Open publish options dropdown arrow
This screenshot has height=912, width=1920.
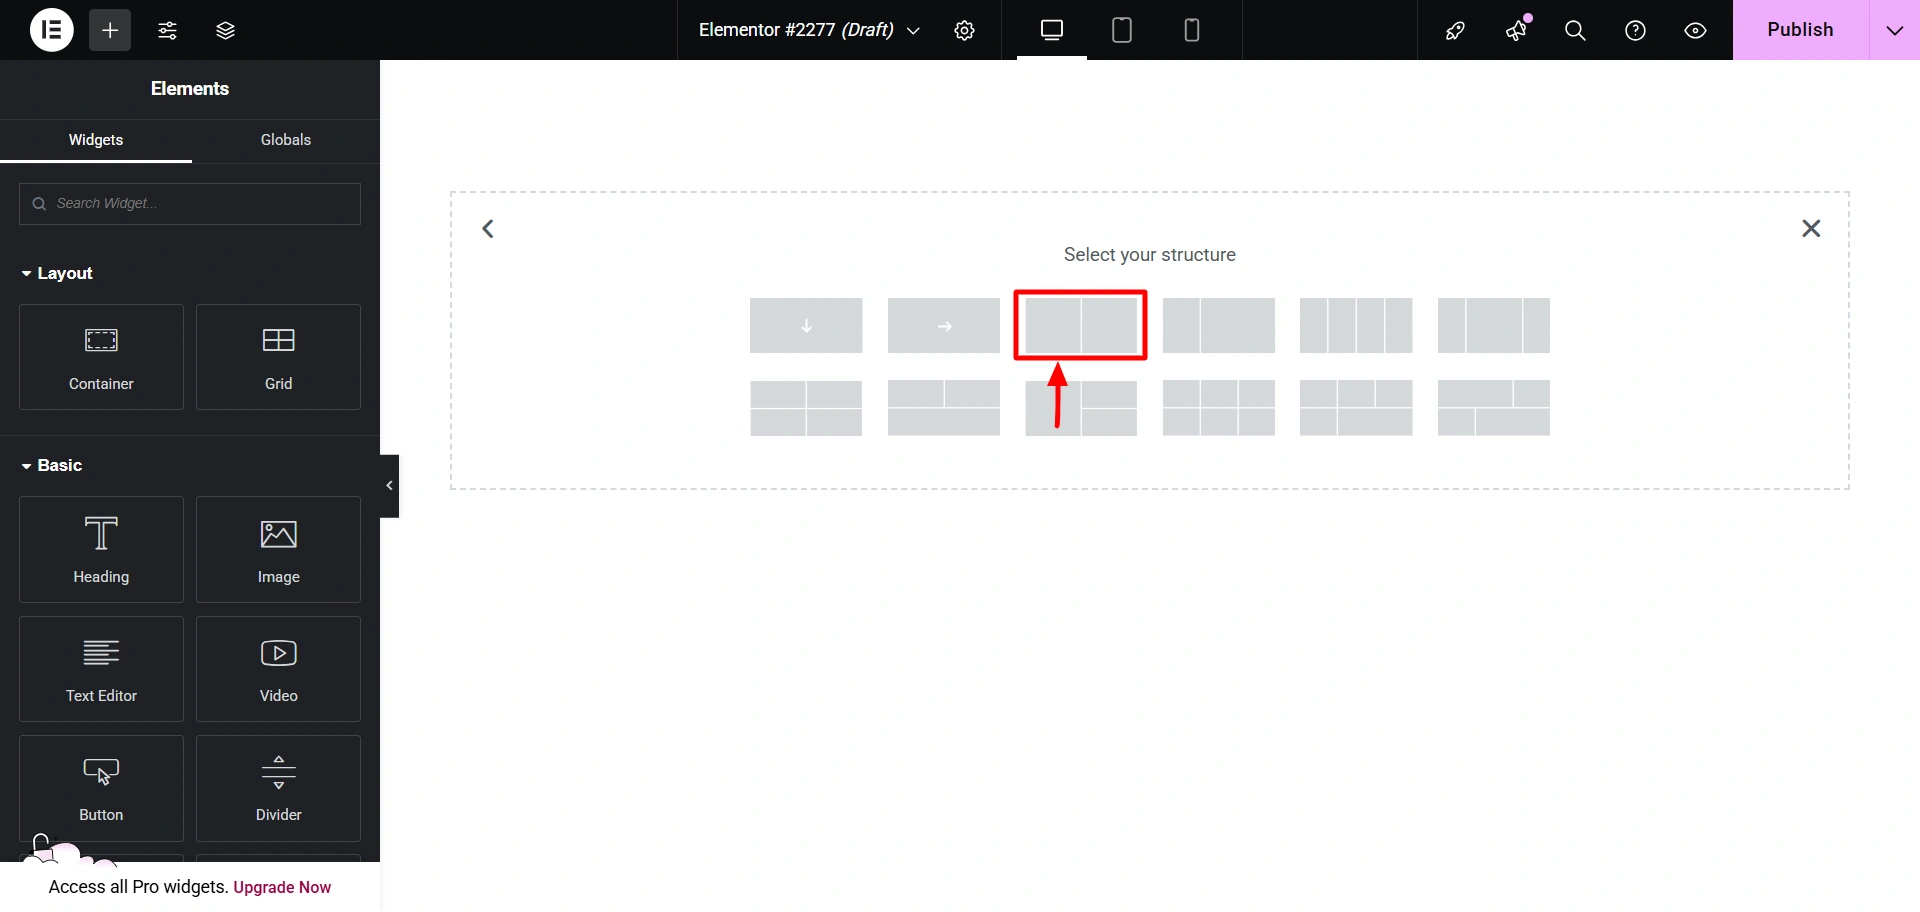pos(1895,30)
